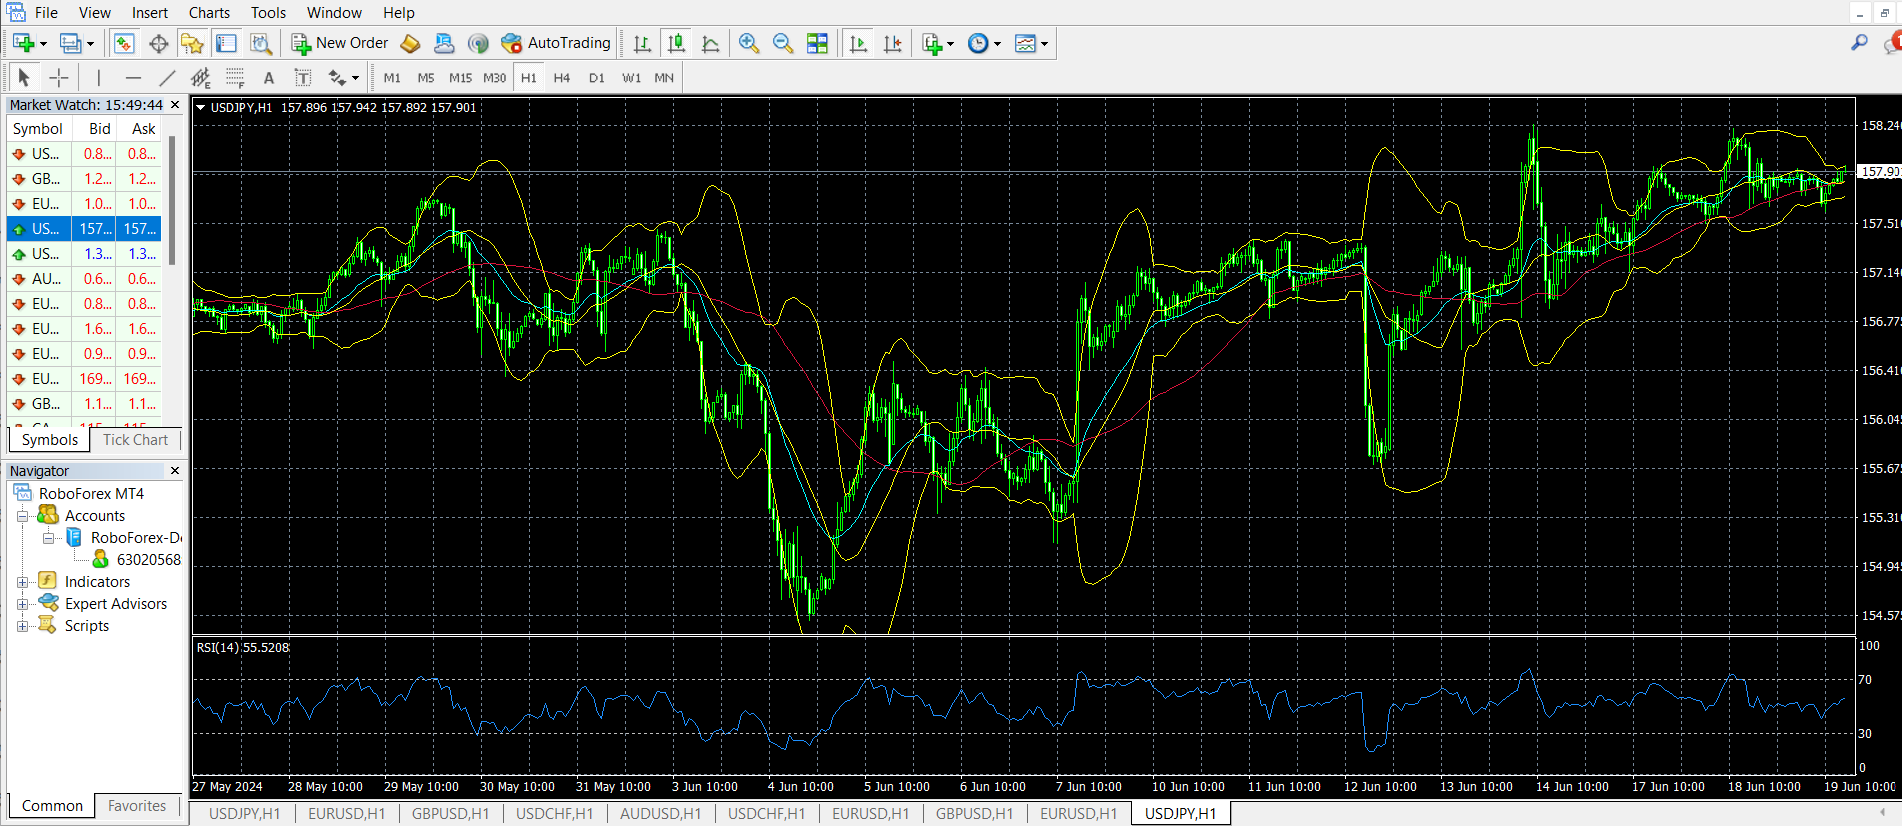Select the Trendline drawing tool
The image size is (1902, 826).
[167, 77]
